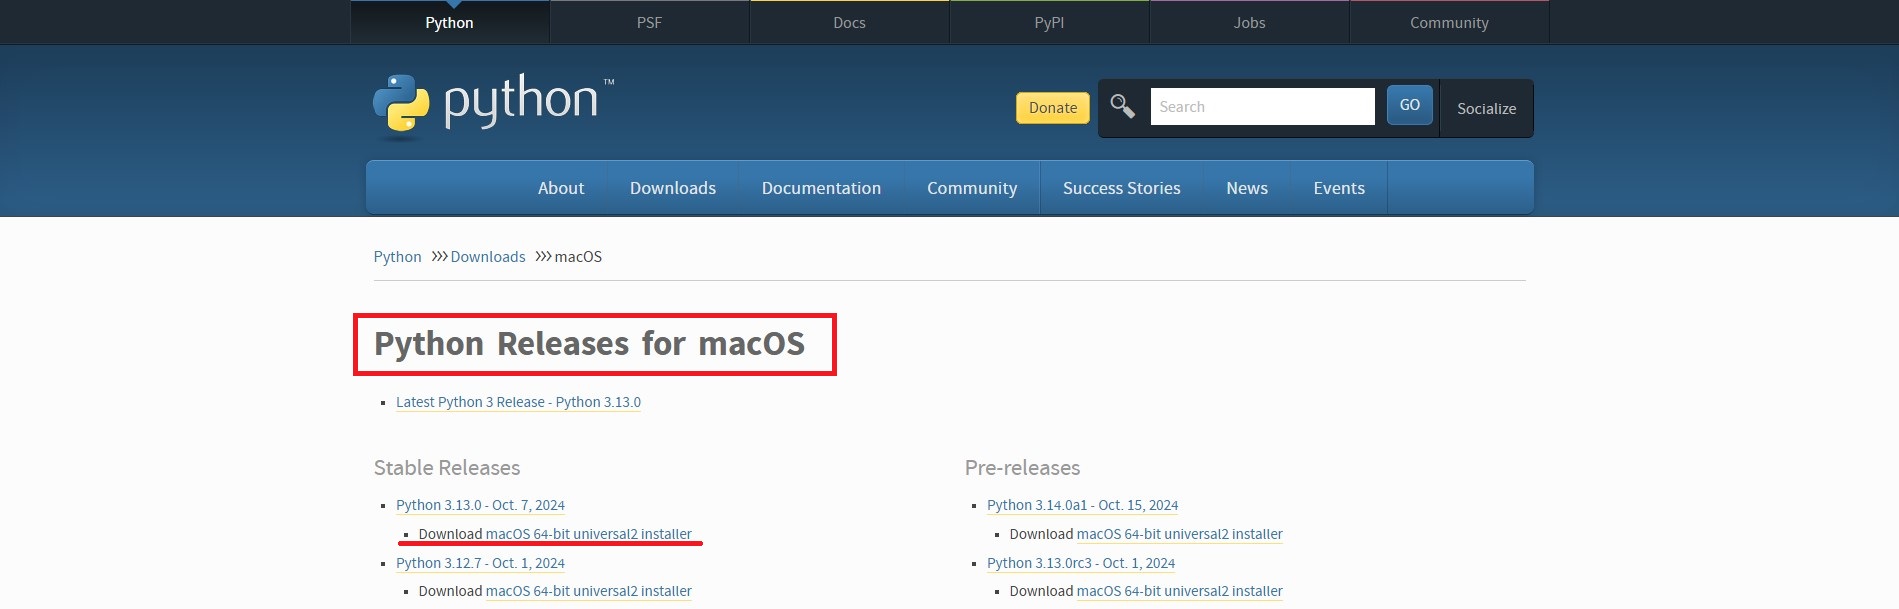Screen dimensions: 1899x609
Task: Open the Downloads navigation menu
Action: (673, 188)
